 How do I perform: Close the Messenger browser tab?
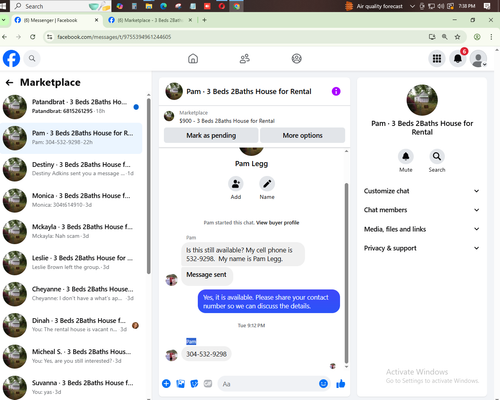[96, 20]
